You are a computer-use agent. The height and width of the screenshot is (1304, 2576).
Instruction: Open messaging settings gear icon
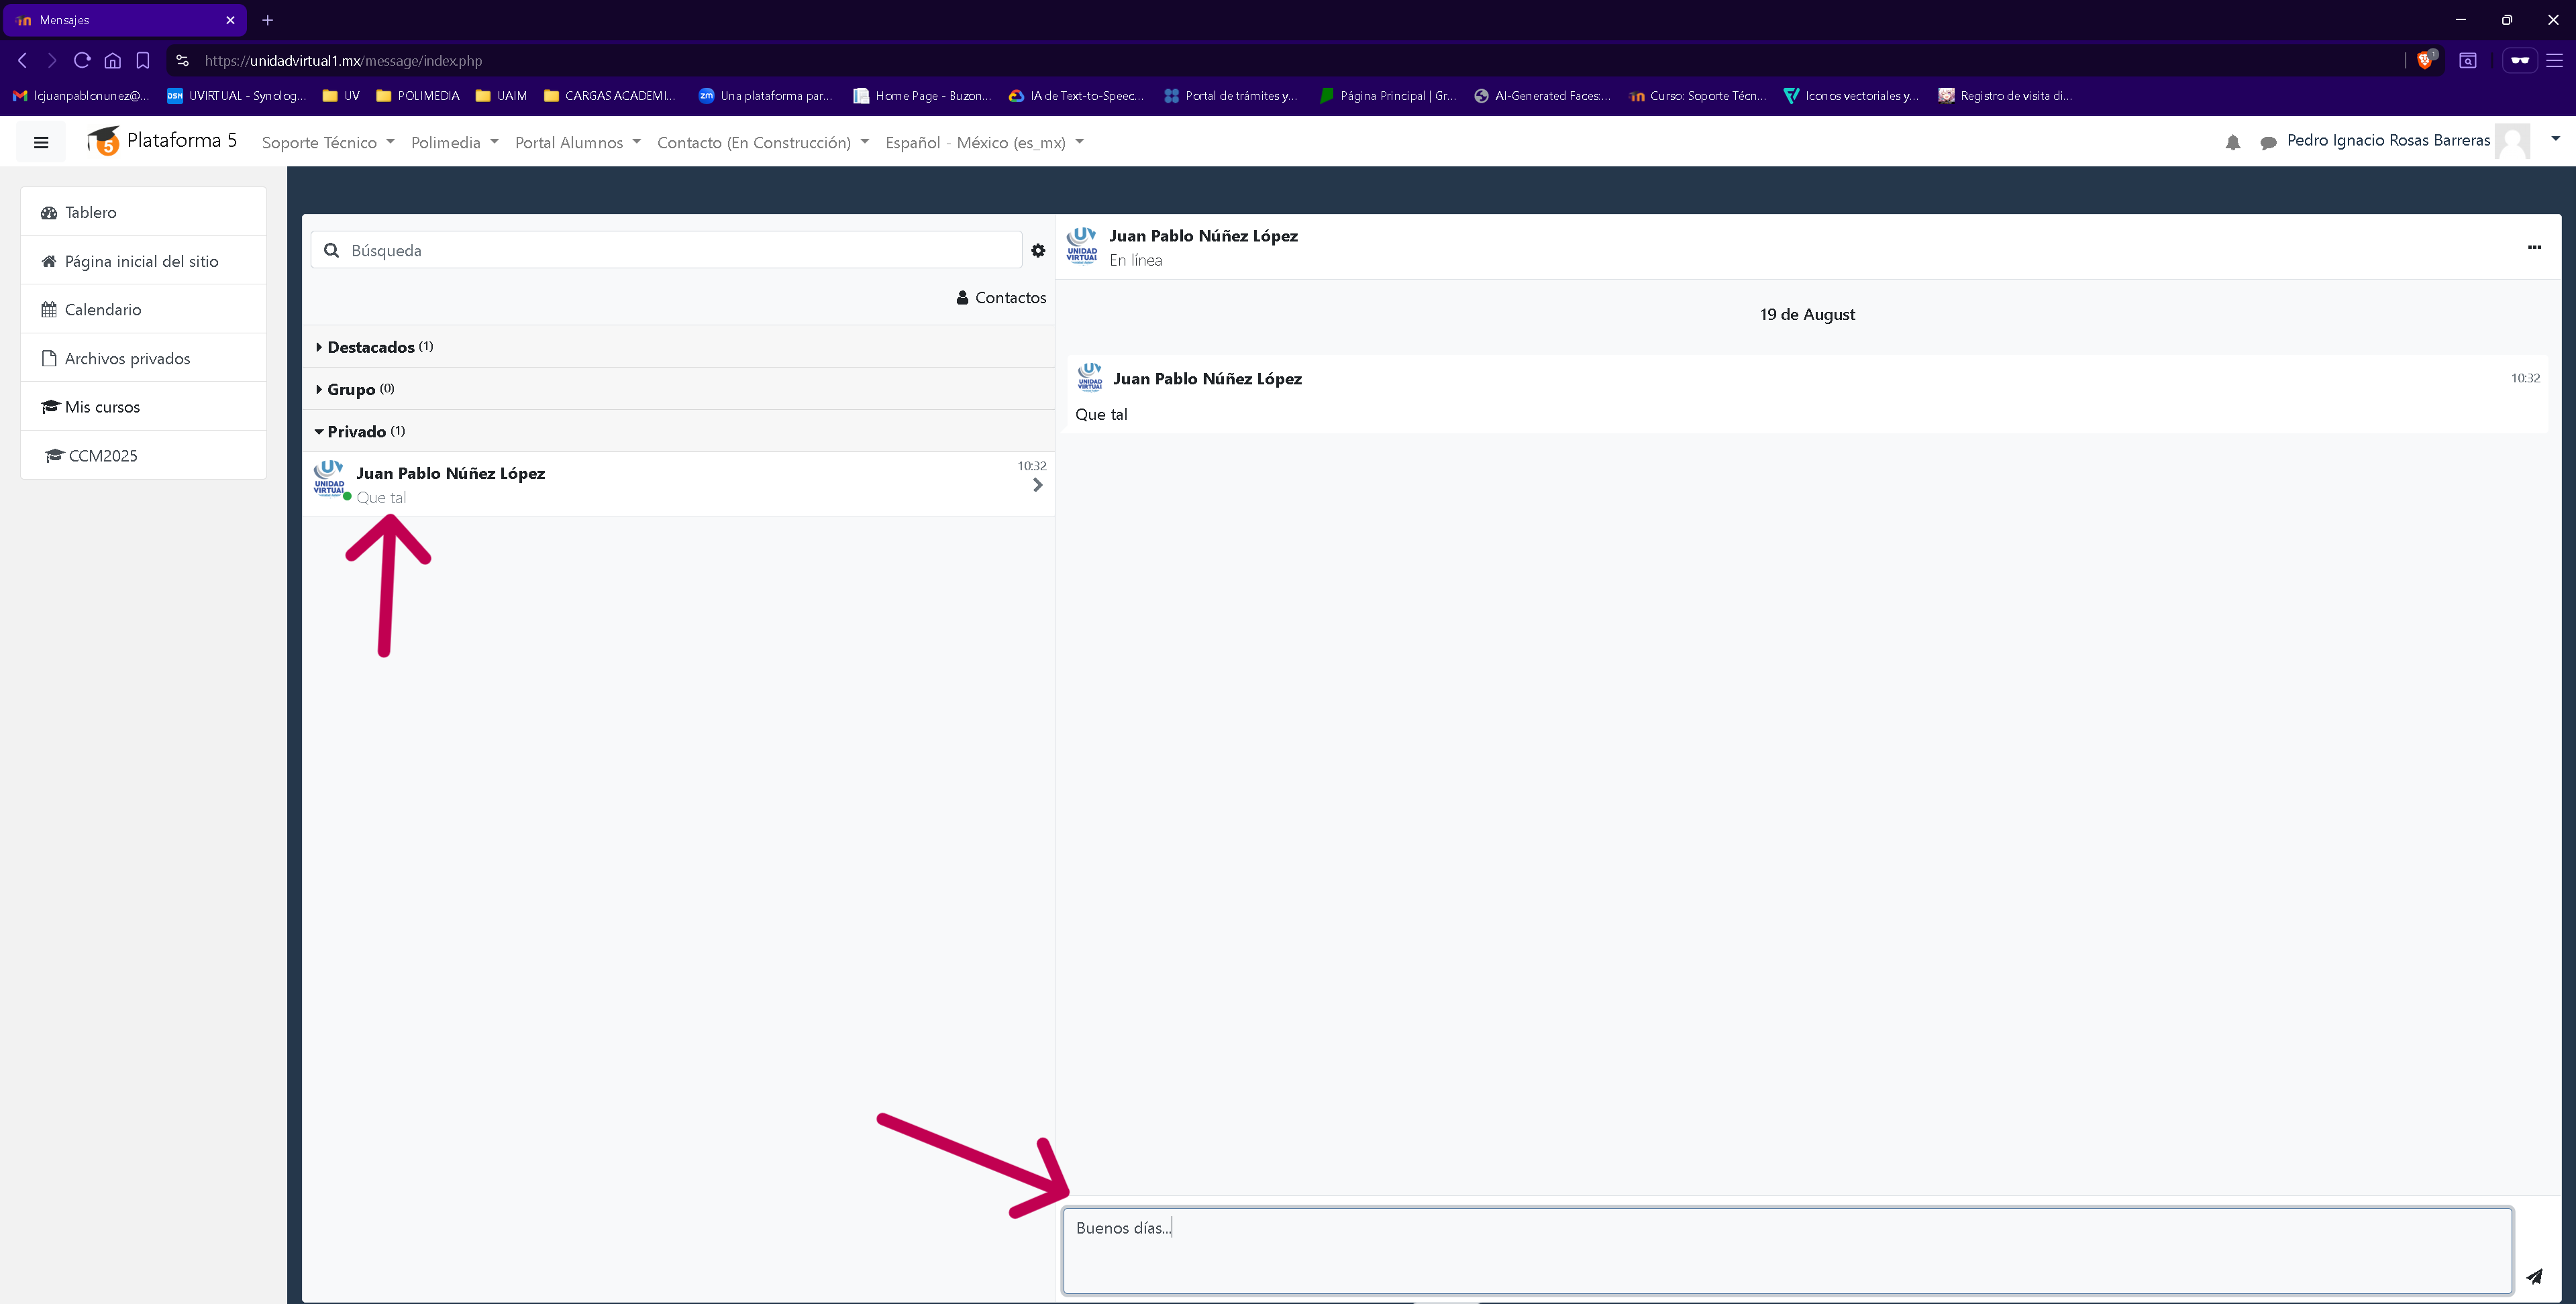click(1038, 250)
